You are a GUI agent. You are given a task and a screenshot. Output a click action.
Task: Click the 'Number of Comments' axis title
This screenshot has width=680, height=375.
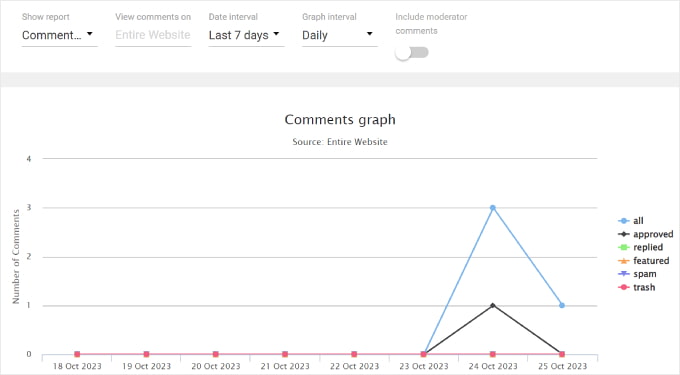[x=16, y=257]
